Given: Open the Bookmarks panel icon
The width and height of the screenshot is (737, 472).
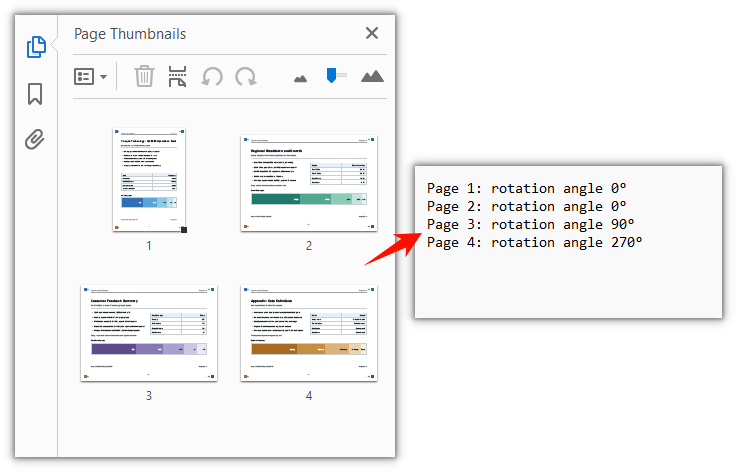Looking at the screenshot, I should (x=35, y=94).
